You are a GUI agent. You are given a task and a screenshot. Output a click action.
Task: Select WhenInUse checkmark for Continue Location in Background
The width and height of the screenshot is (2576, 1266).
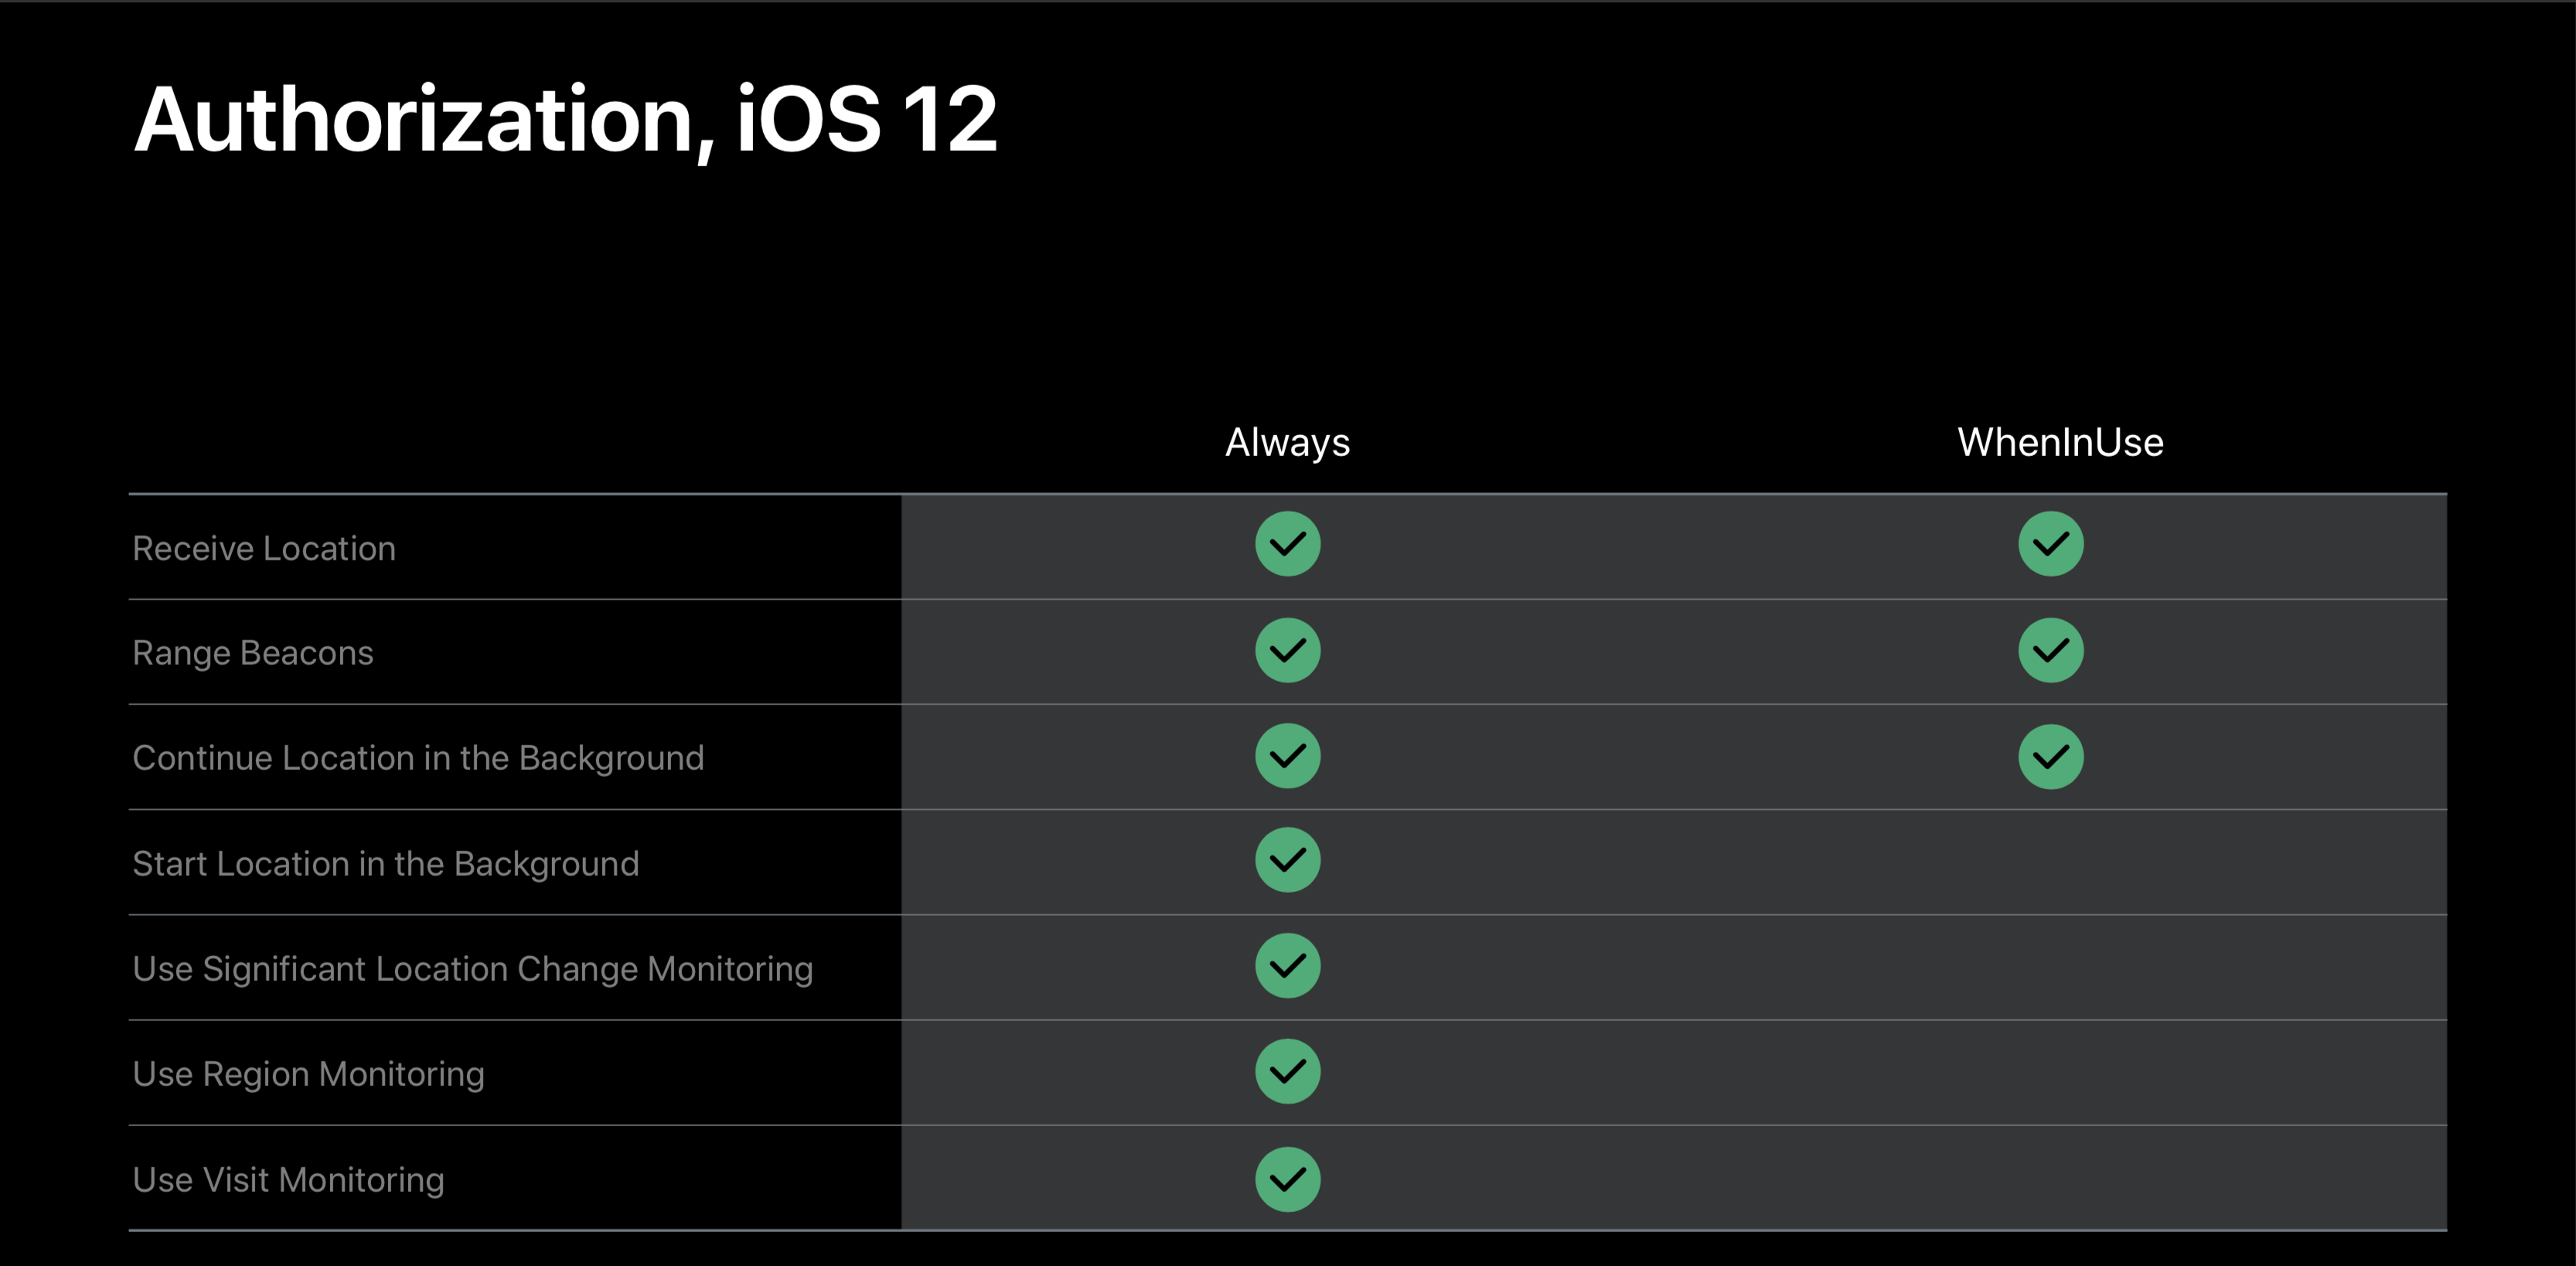(x=2050, y=756)
